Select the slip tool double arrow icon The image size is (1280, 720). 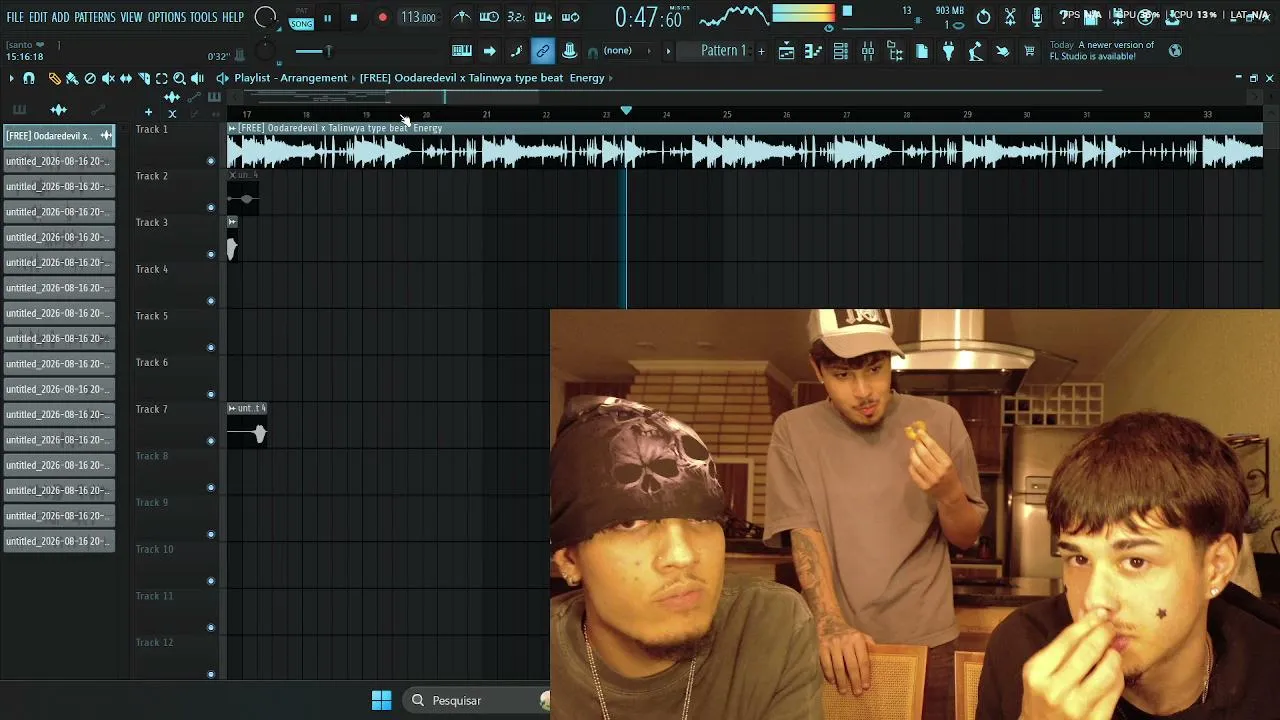click(x=126, y=78)
